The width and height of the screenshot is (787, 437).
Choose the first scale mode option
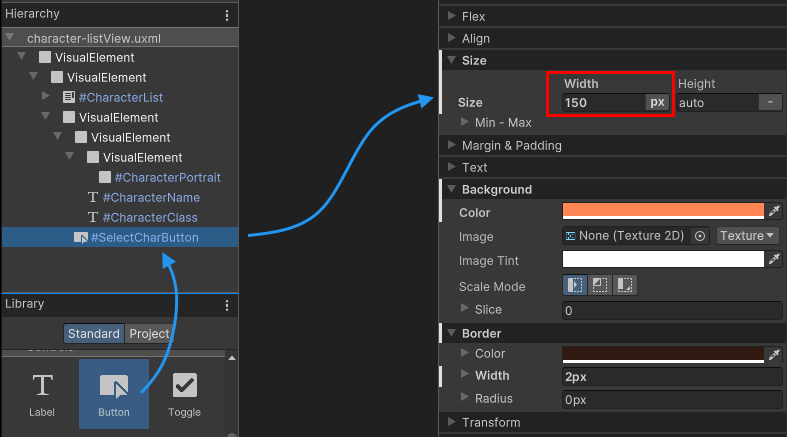point(575,285)
